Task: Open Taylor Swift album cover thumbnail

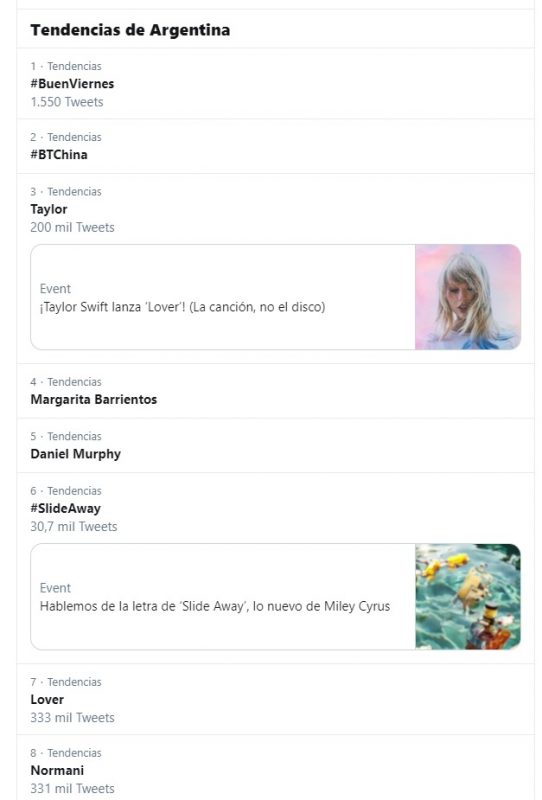Action: click(x=468, y=297)
